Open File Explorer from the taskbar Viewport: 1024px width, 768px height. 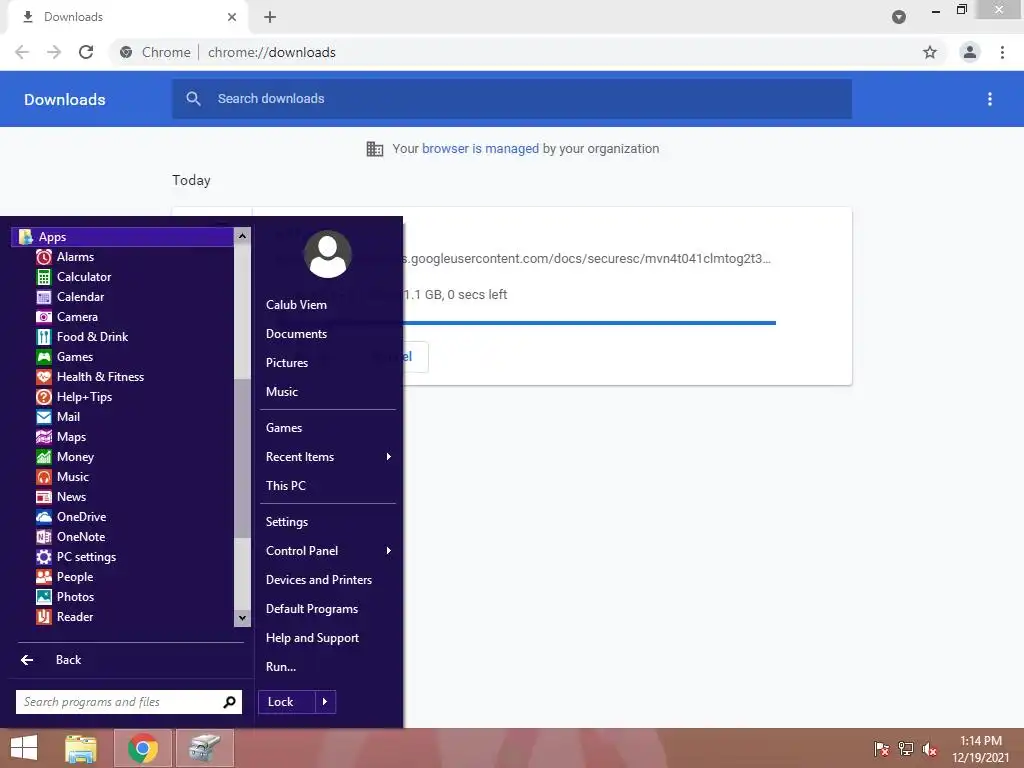tap(81, 748)
